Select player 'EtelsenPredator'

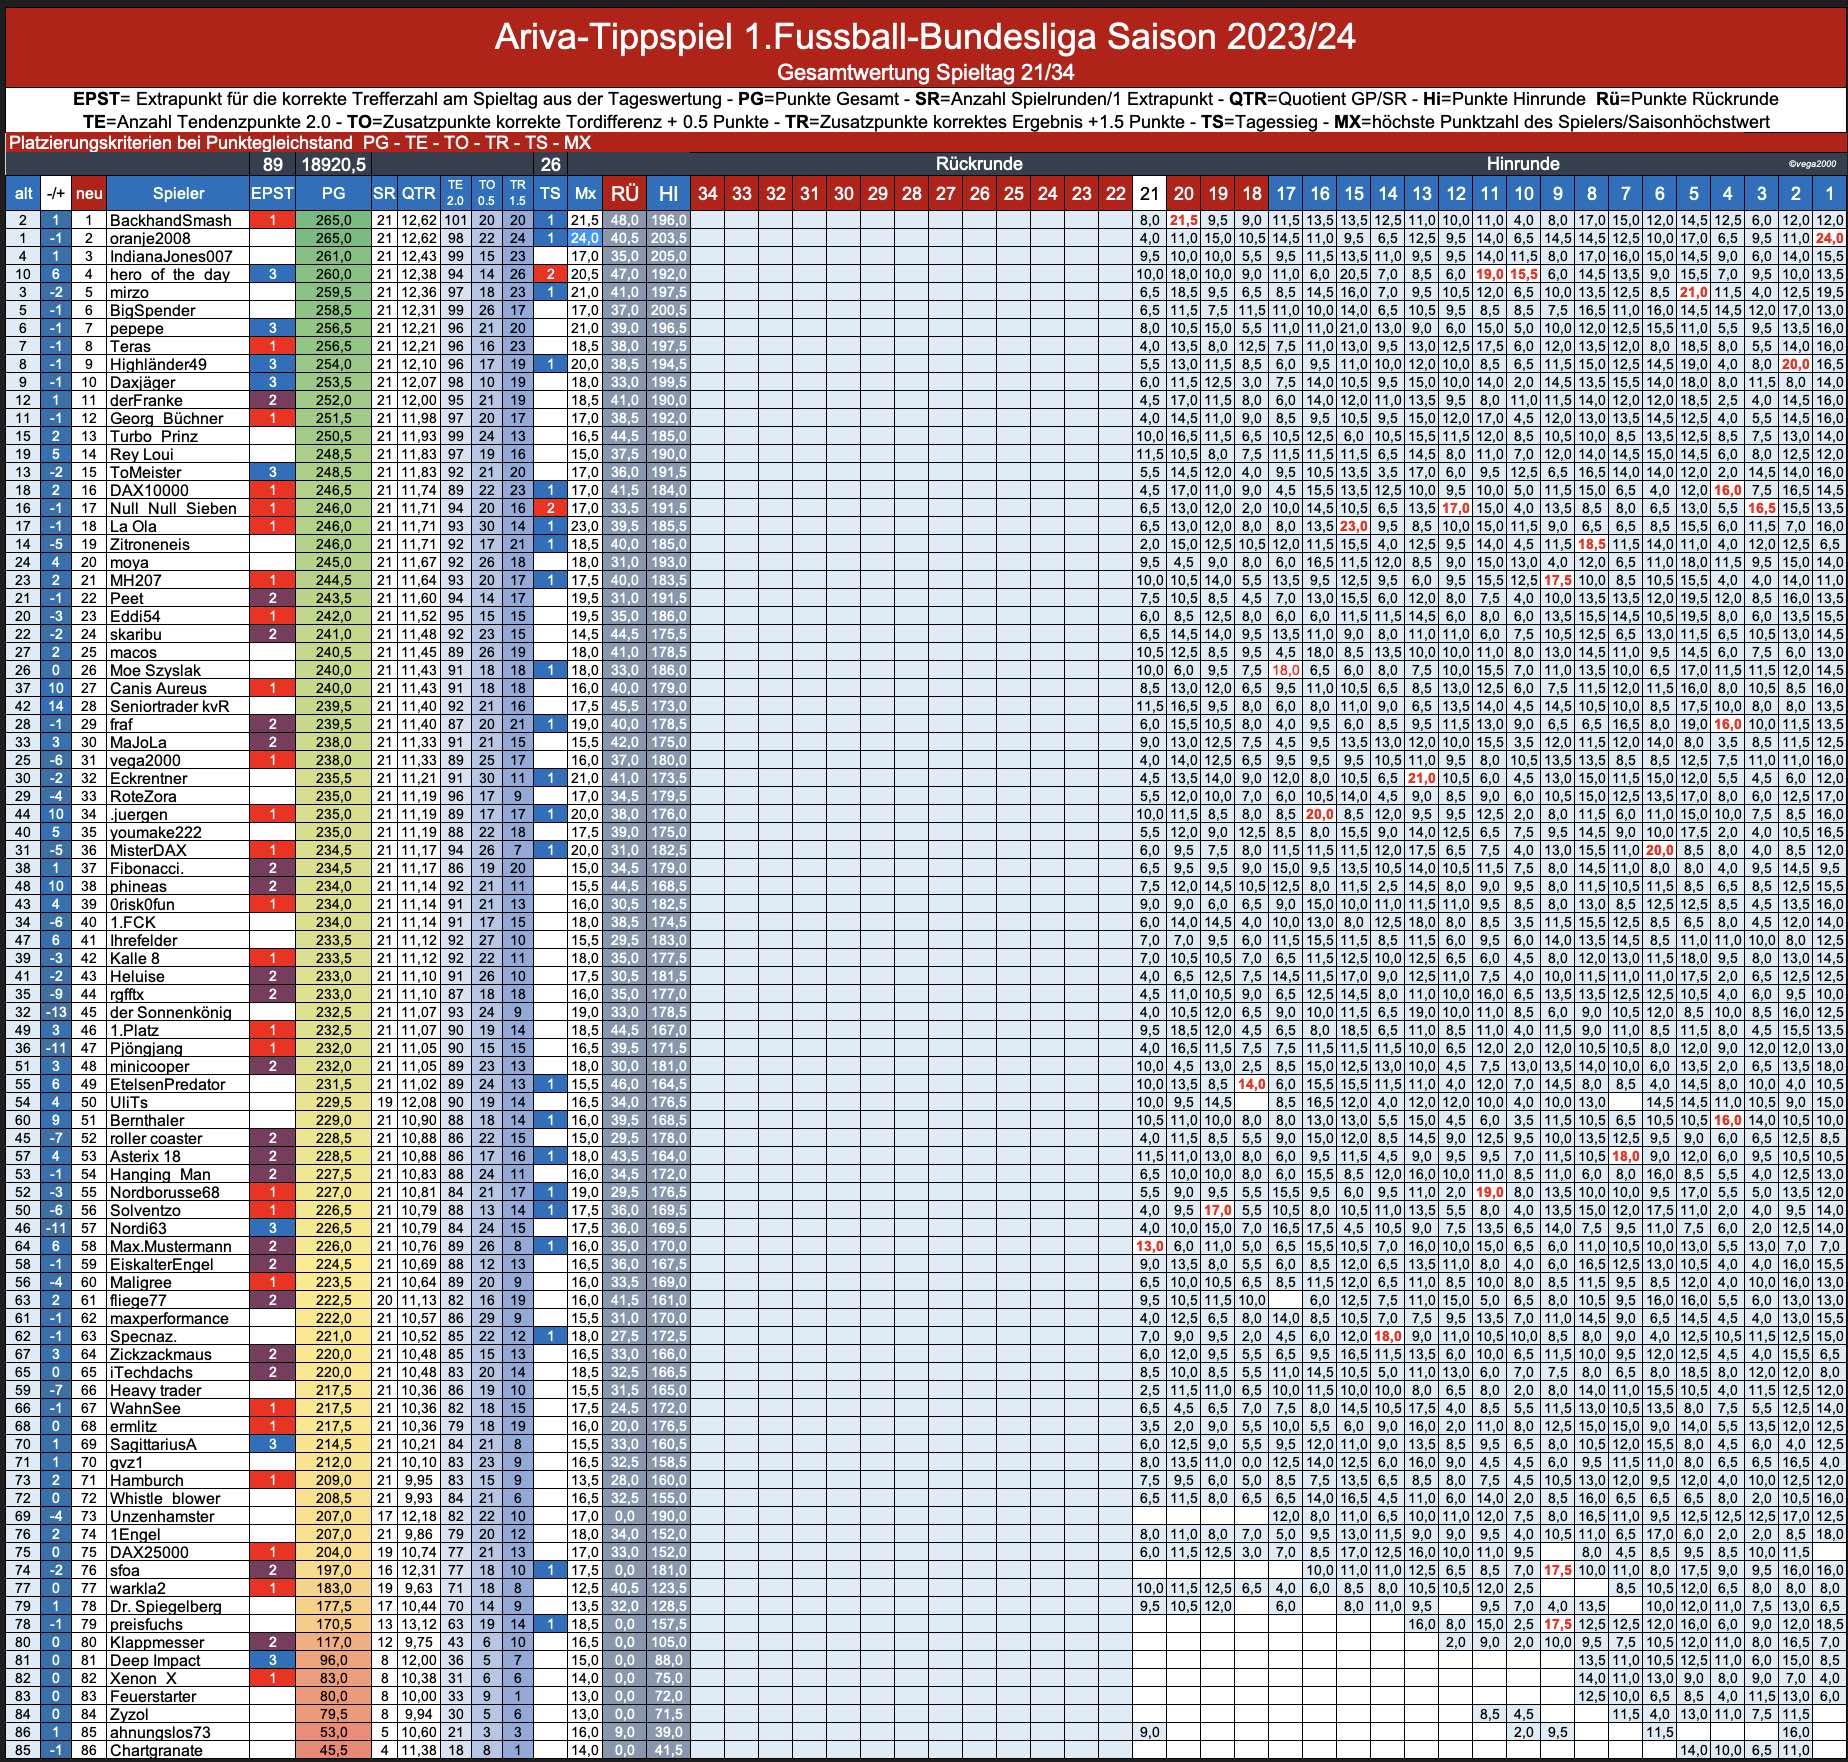[x=168, y=1084]
